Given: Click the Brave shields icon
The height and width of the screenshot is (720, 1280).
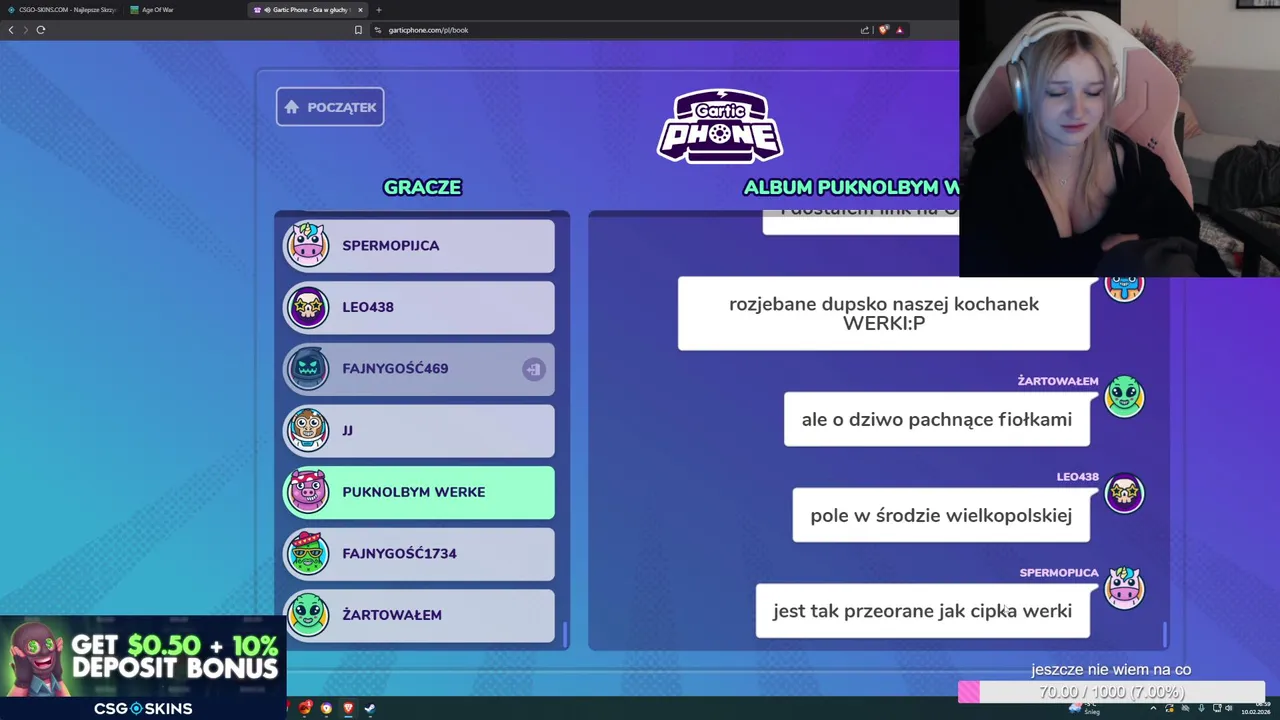Looking at the screenshot, I should coord(884,30).
